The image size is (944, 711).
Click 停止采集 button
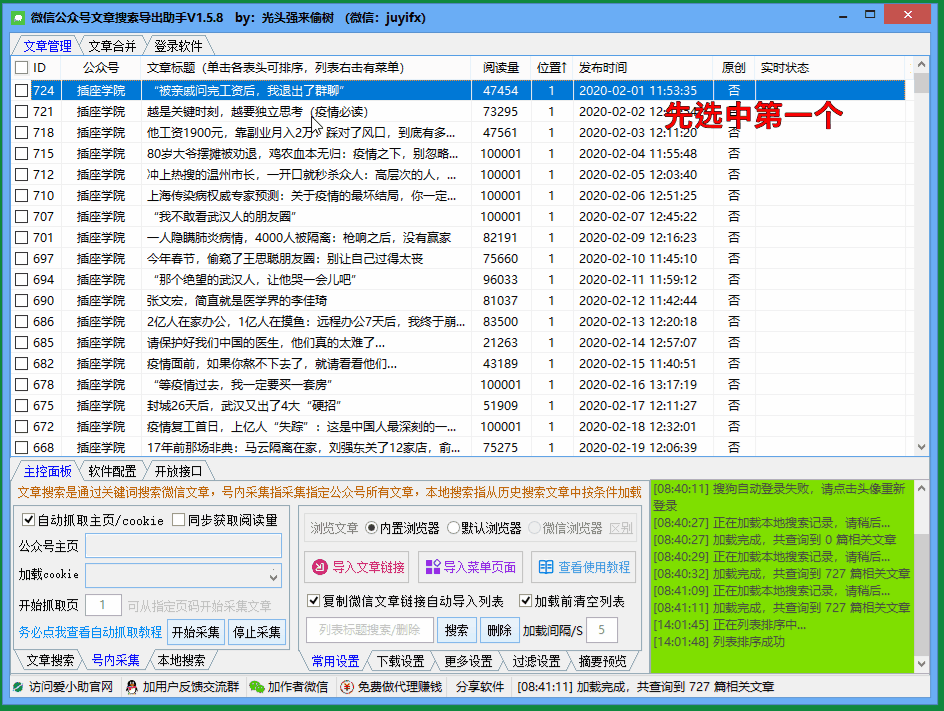point(256,632)
